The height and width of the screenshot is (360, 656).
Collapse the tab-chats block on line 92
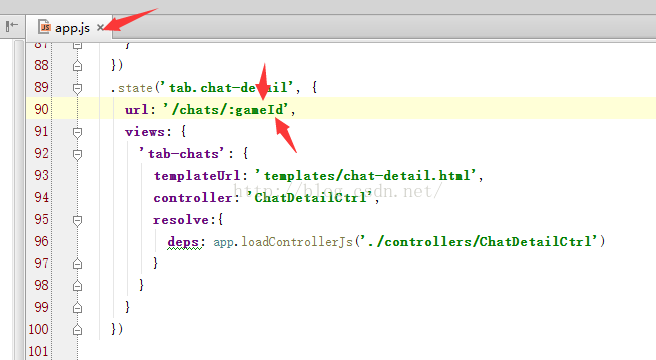[x=77, y=154]
